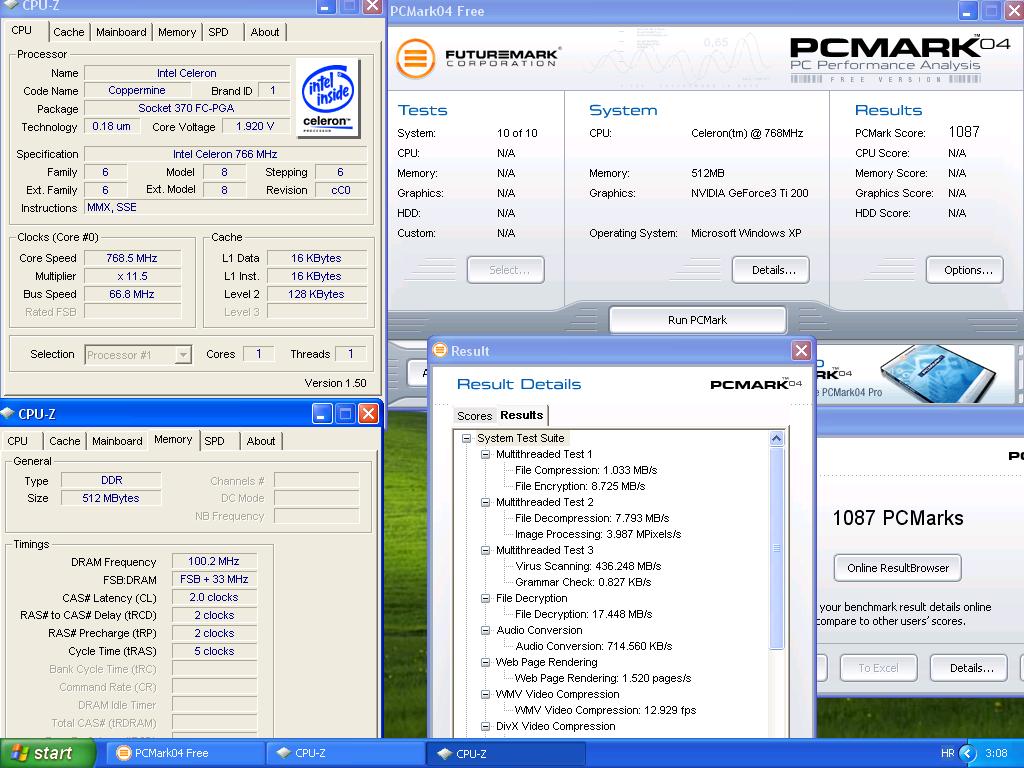Click Grammar Check: 0.827 KB/s row

coord(583,582)
